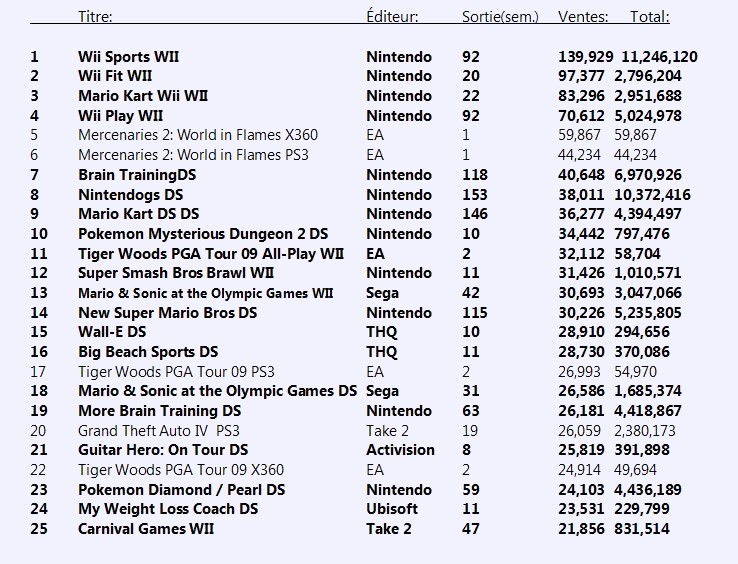Click Mario Kart Wii WII entry
Screen dimensions: 738x564
[143, 96]
